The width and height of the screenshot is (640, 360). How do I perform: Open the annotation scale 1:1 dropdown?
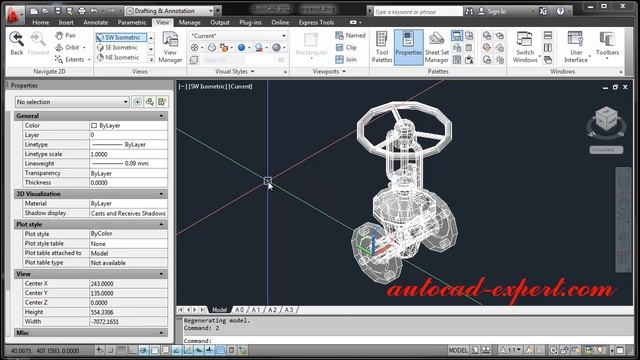tap(511, 350)
